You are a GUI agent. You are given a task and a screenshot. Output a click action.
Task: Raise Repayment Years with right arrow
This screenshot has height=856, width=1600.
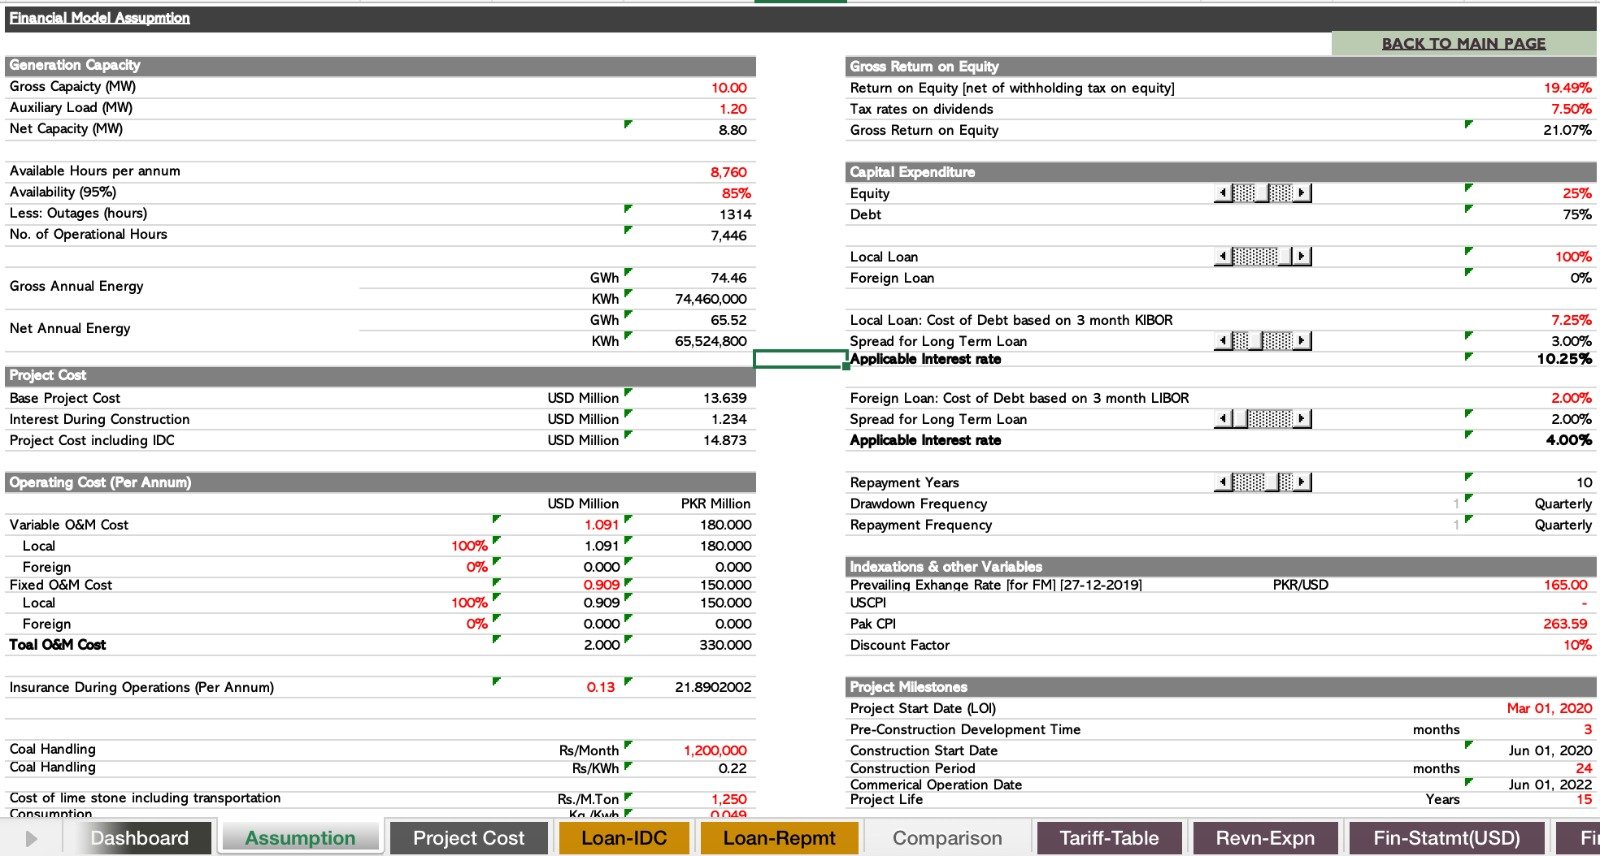click(1301, 482)
